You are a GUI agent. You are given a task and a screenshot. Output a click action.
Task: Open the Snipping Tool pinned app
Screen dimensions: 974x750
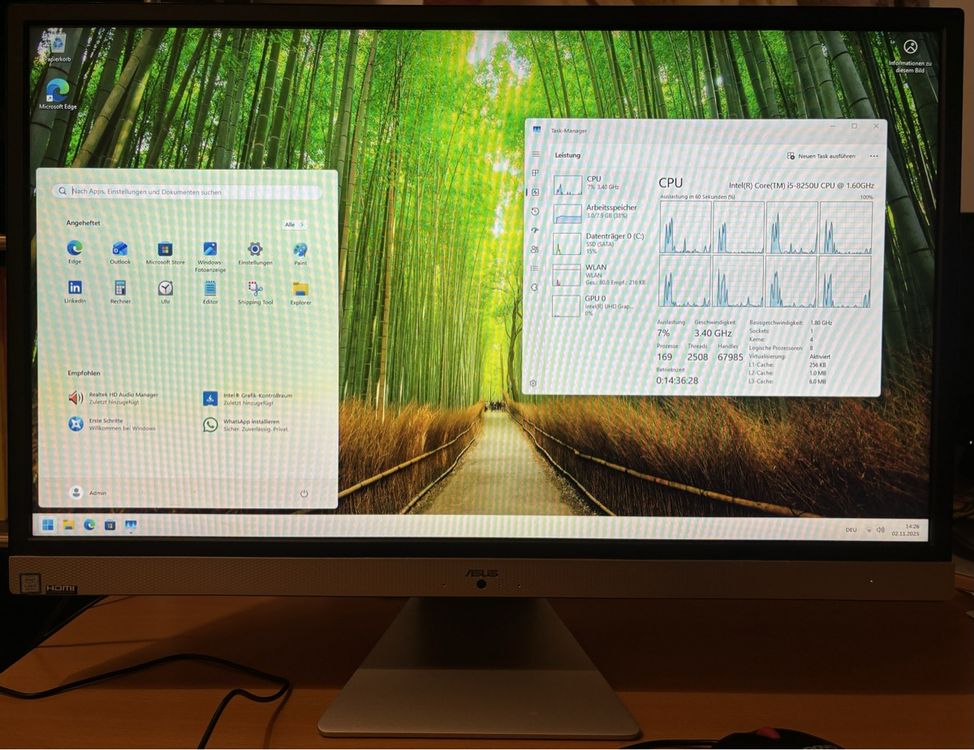pos(255,291)
